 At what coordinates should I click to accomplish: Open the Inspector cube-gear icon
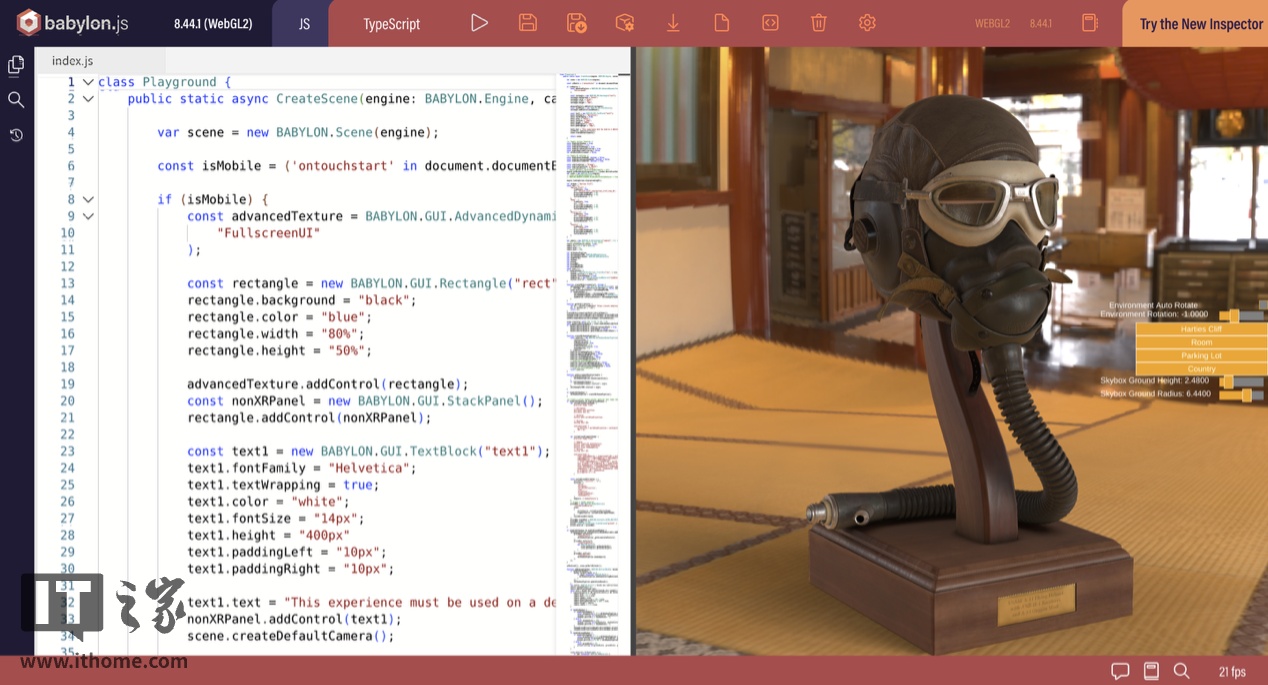[625, 23]
